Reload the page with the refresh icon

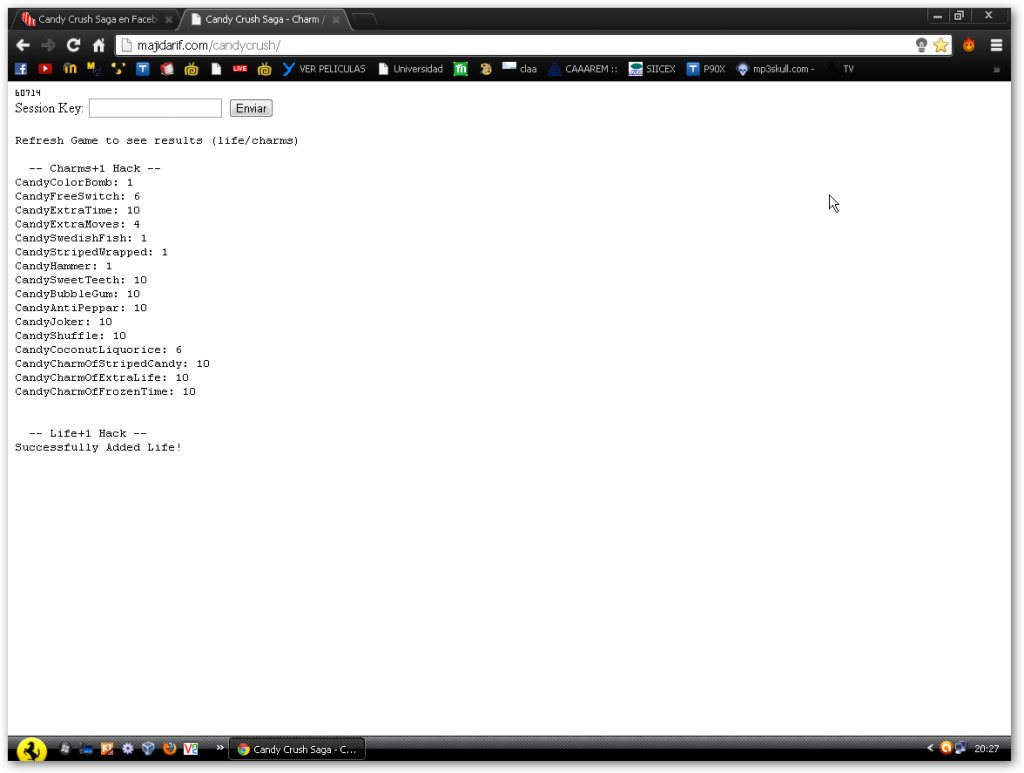[73, 45]
